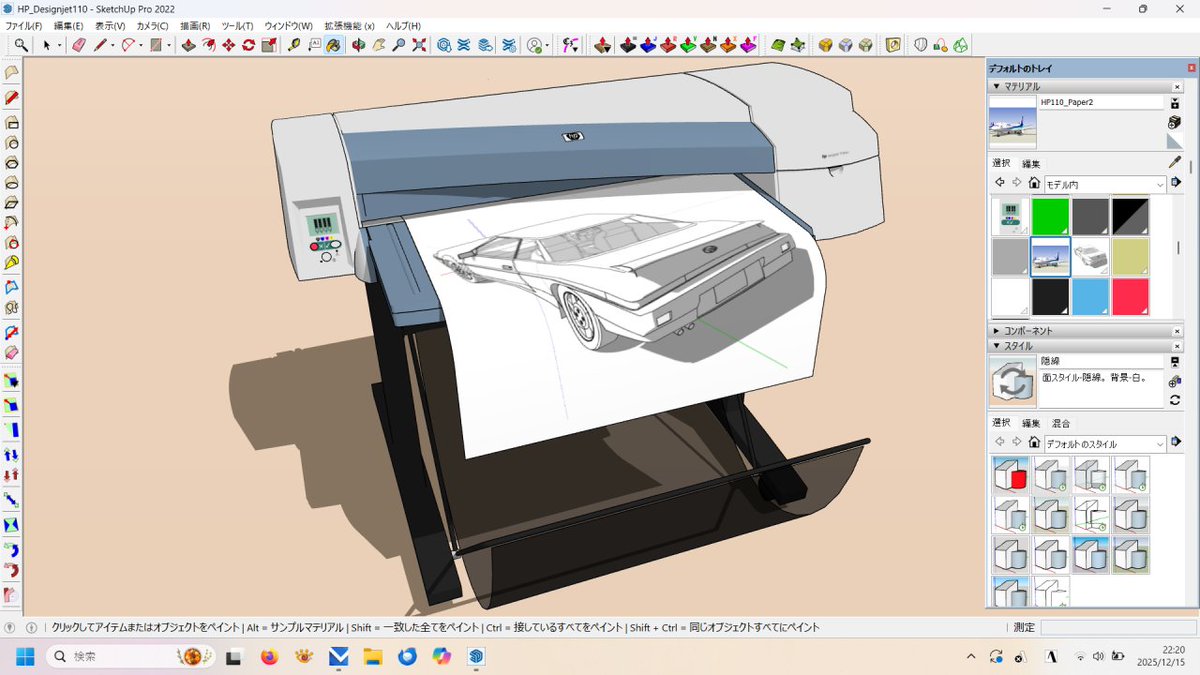Open the 編集(E) menu
This screenshot has width=1200, height=675.
[69, 25]
